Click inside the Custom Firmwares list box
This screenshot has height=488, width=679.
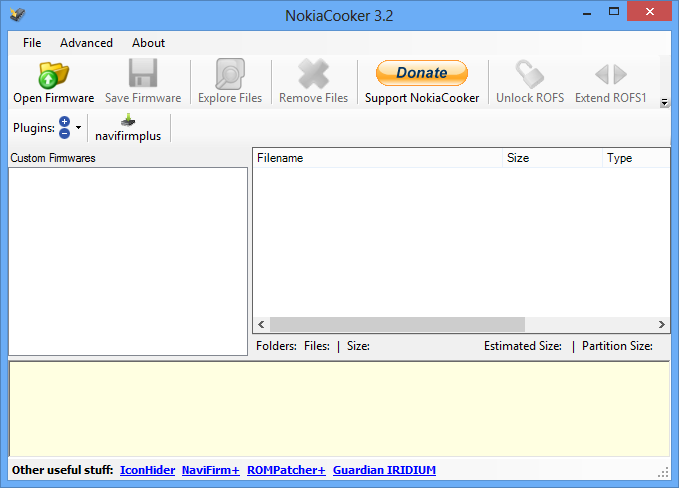click(x=128, y=262)
